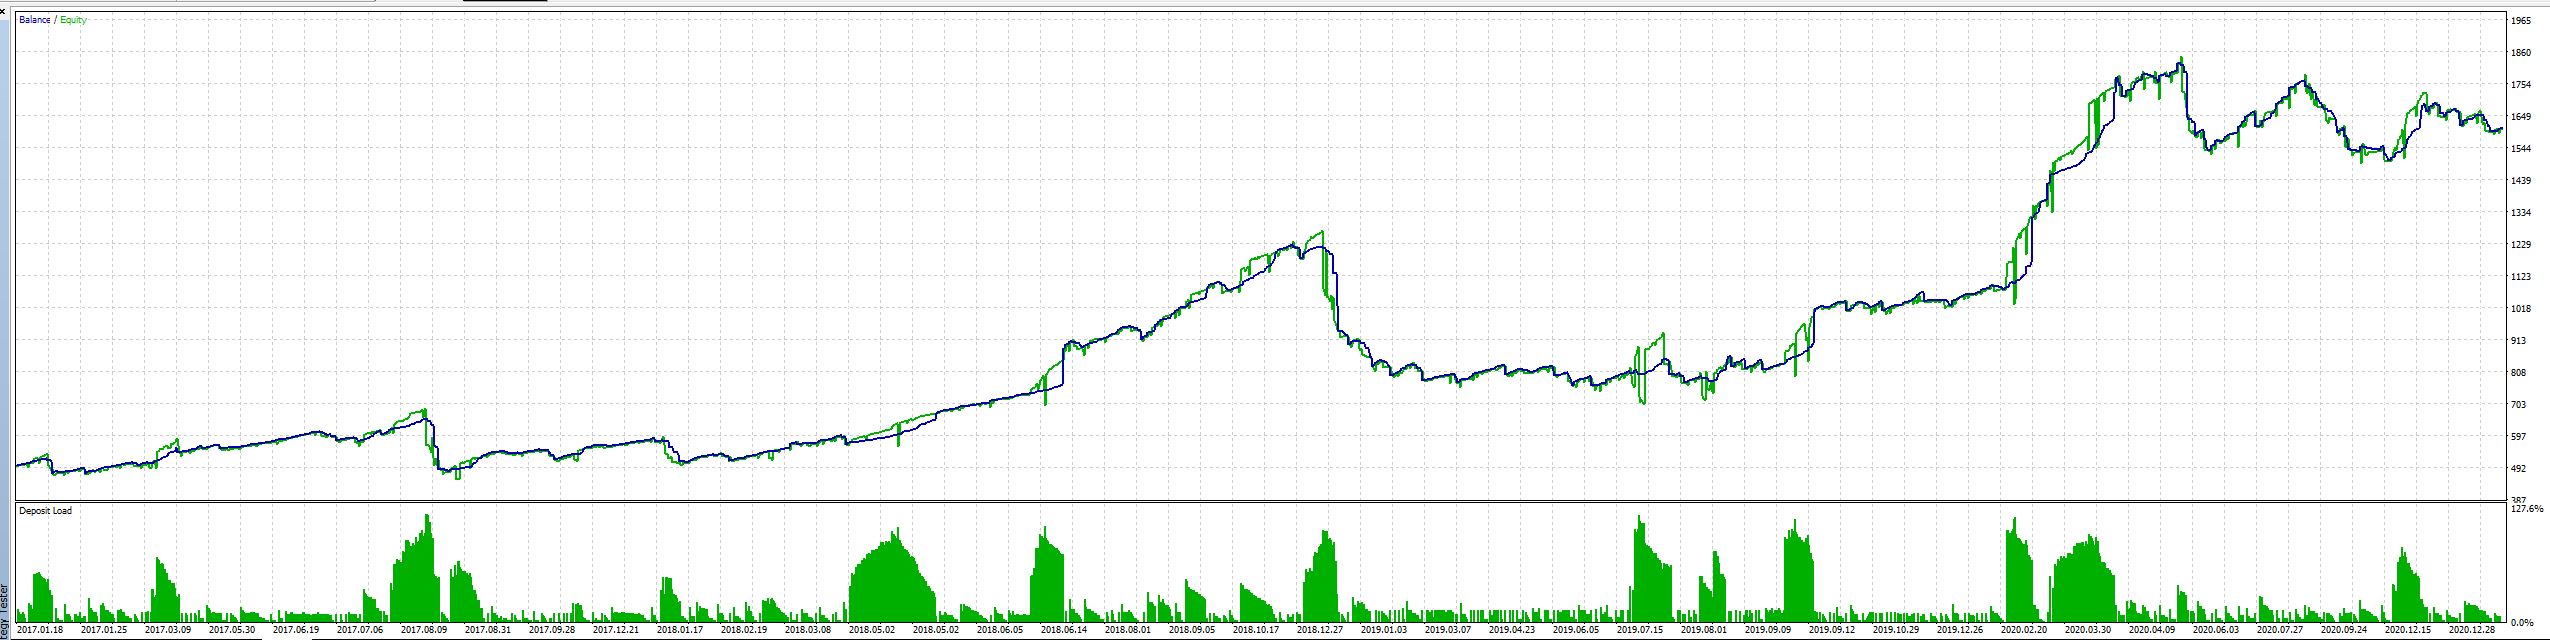The image size is (2550, 640).
Task: Select the 2019.08.01 date label
Action: pos(1704,630)
